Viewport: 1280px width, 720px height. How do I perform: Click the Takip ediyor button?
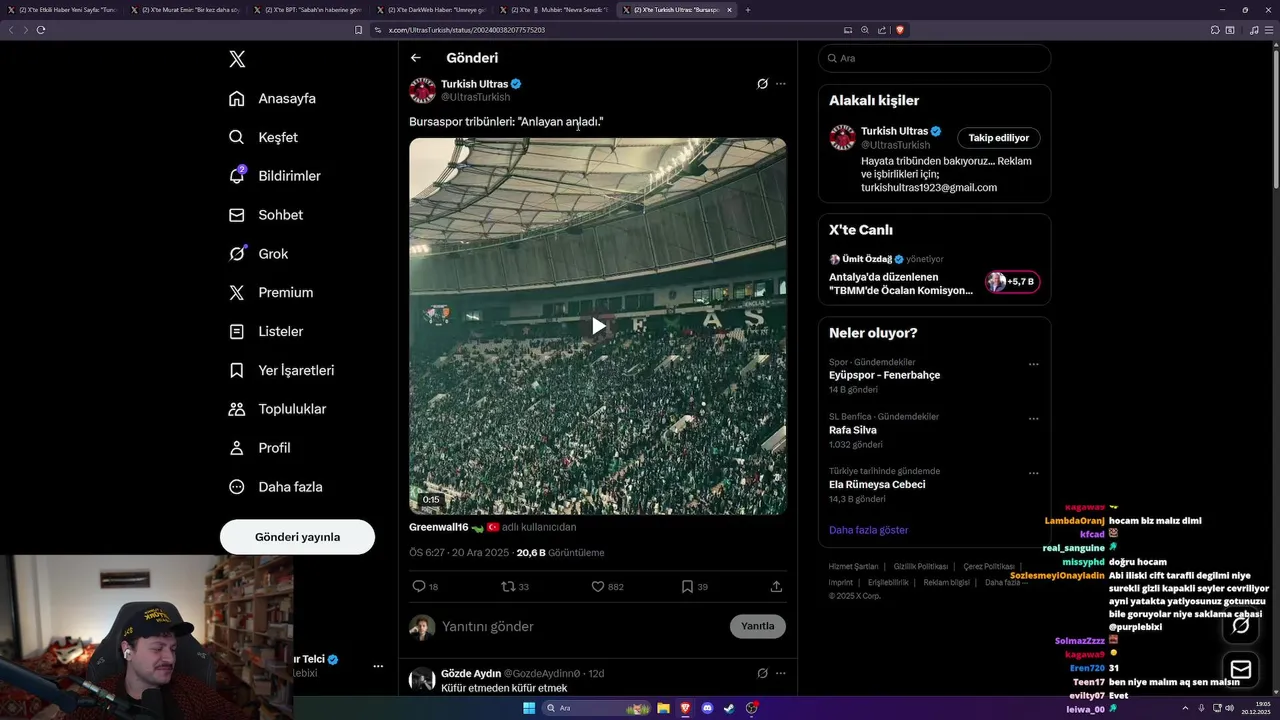click(x=998, y=138)
